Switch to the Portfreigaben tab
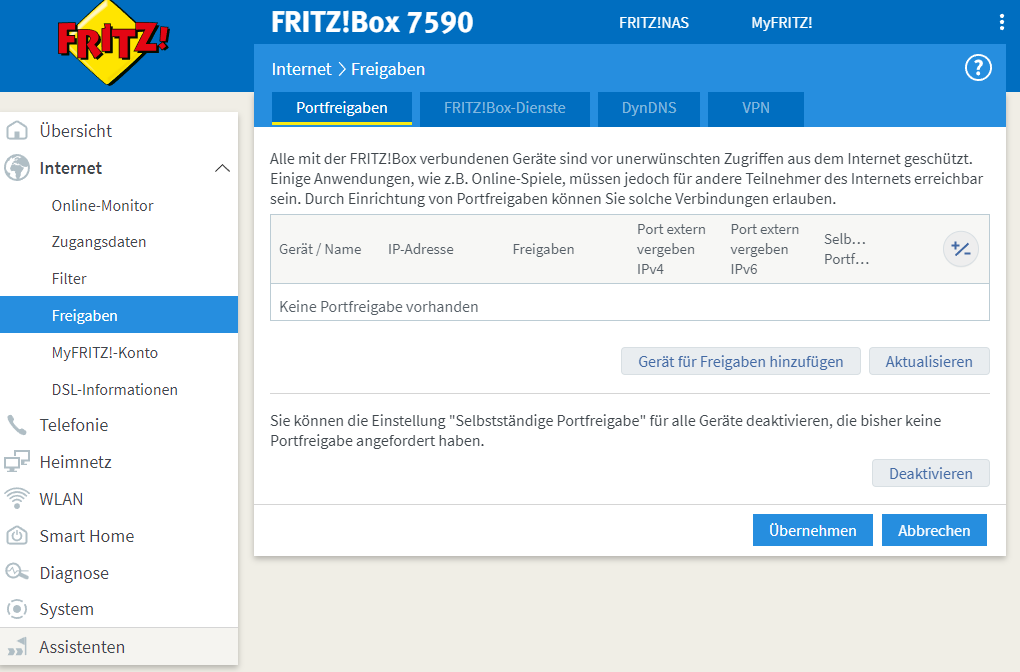 342,108
